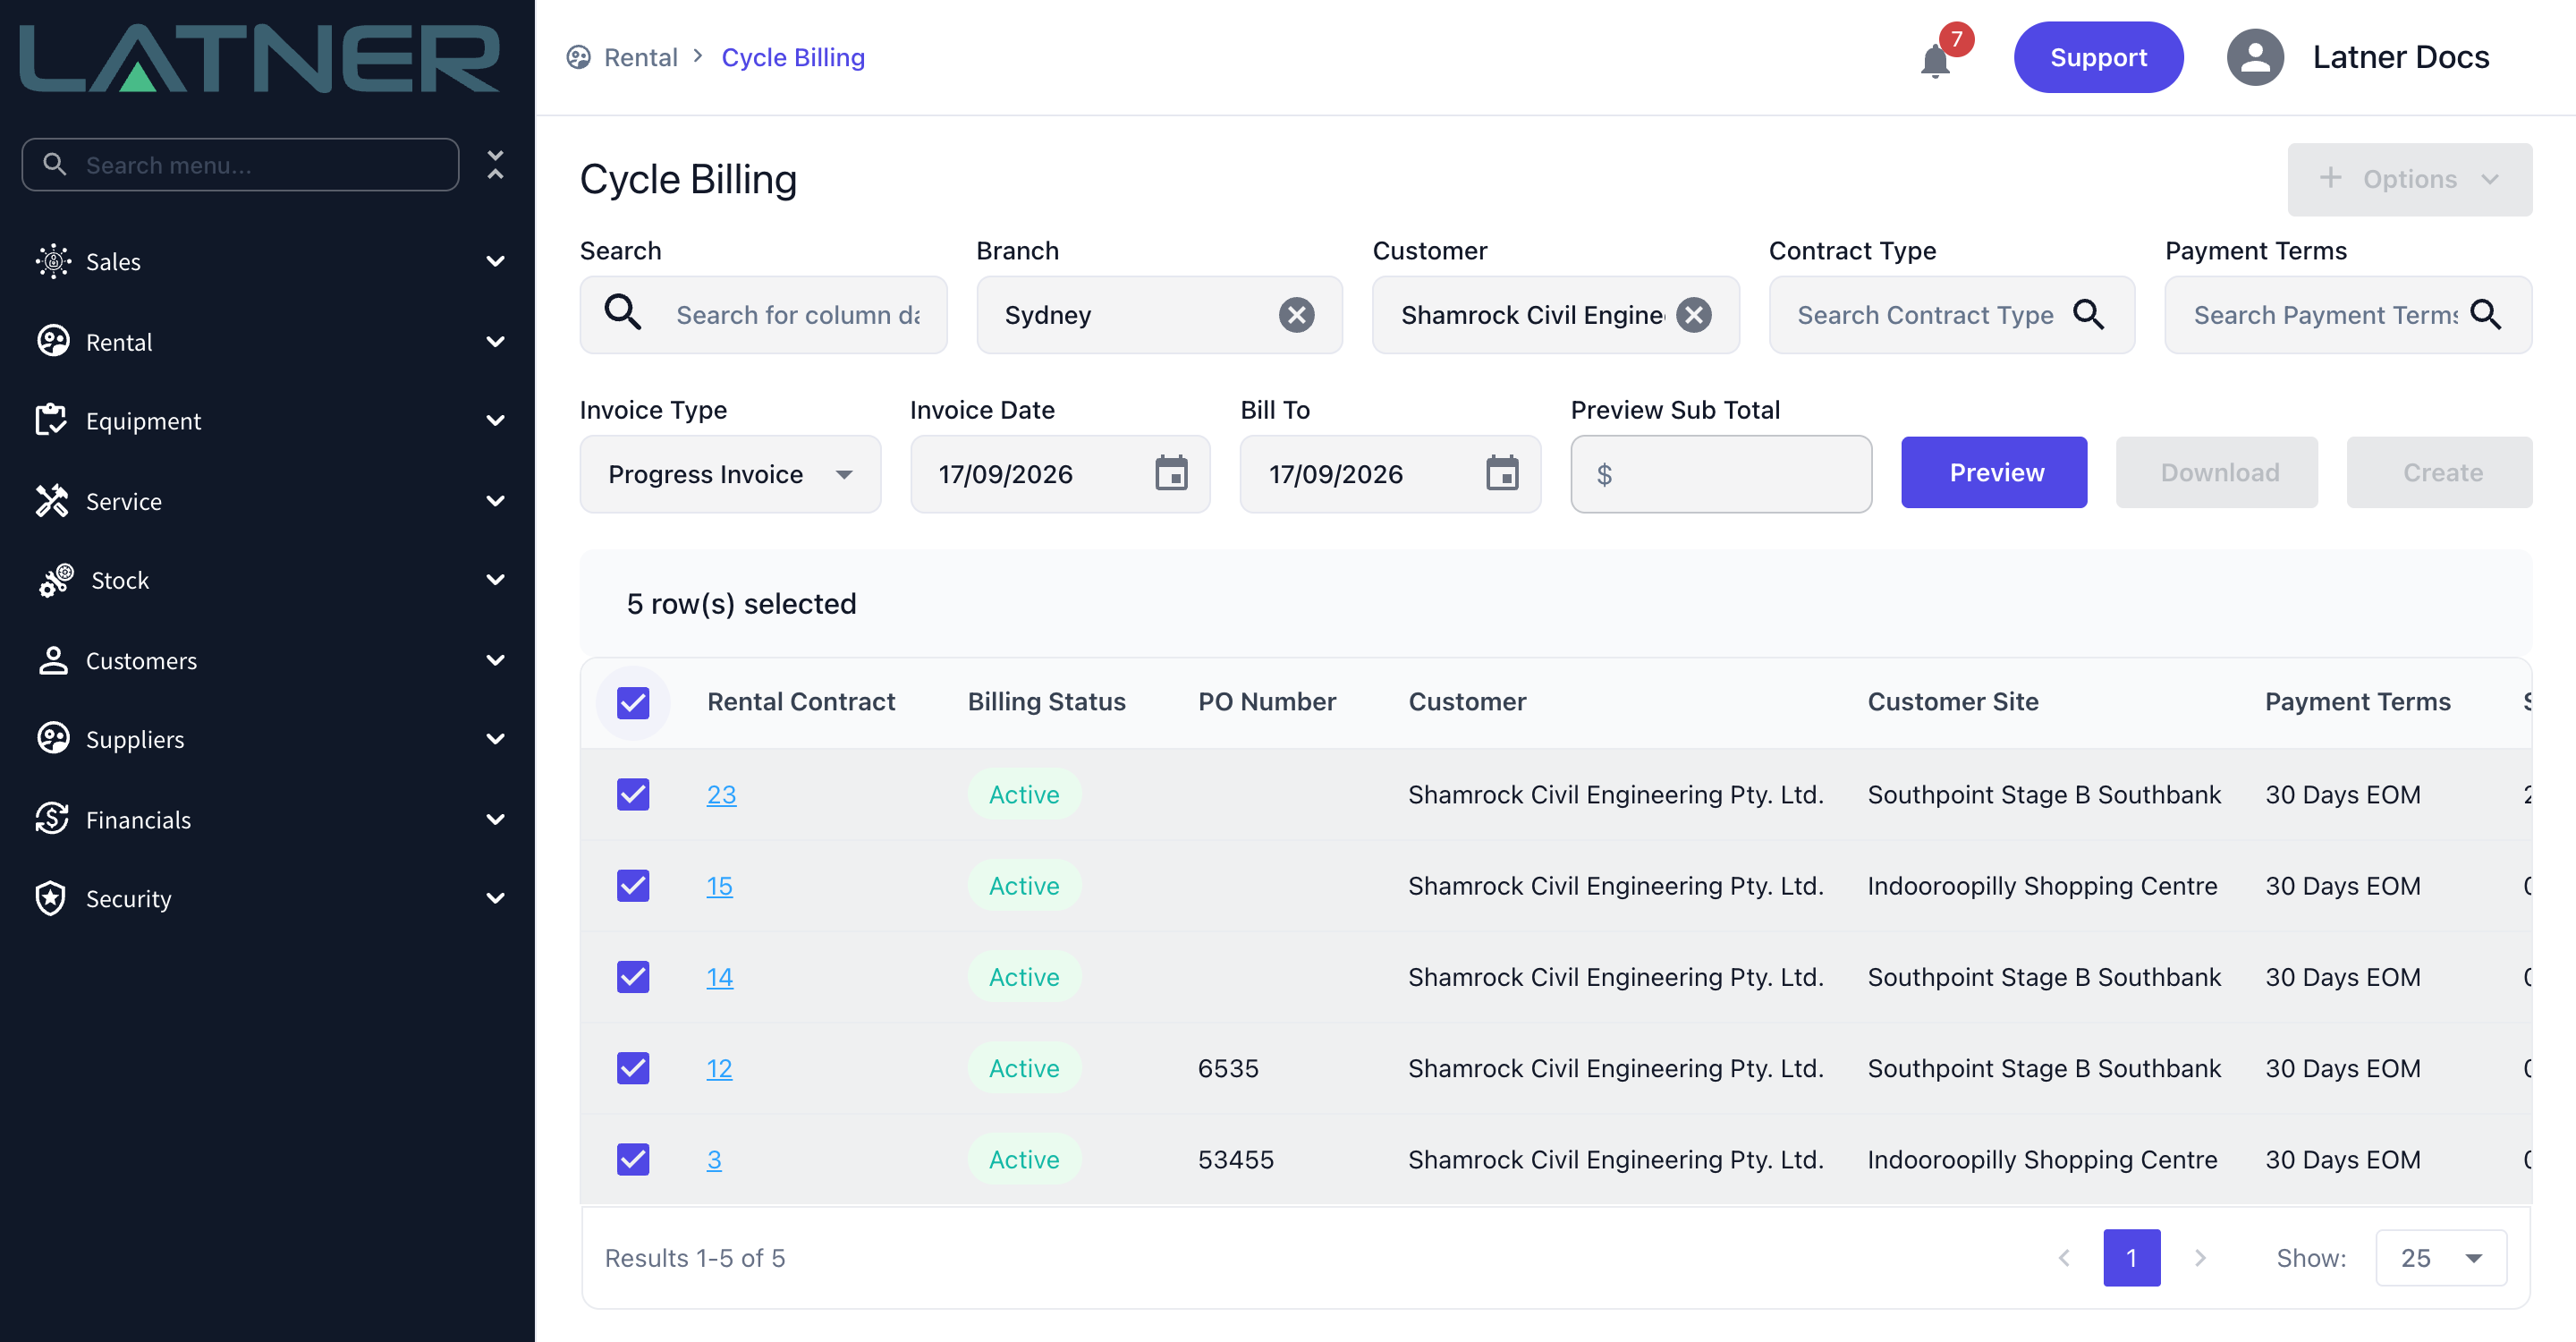Click the Sales sidebar icon

[53, 261]
